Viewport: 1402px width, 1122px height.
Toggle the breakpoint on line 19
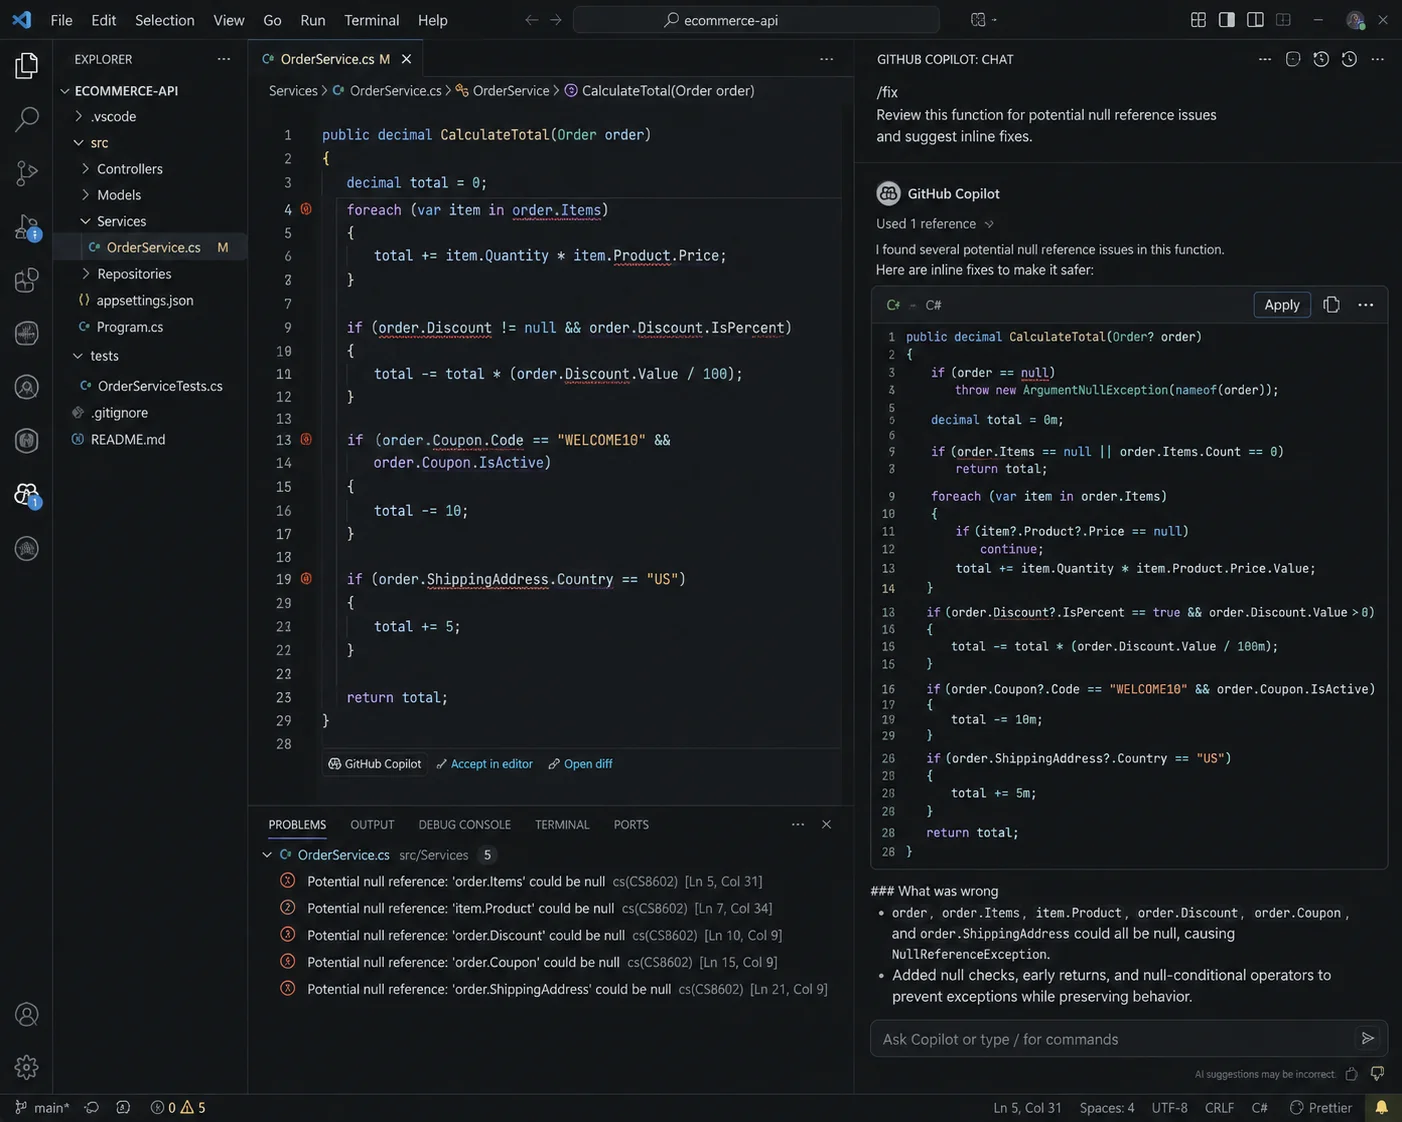click(x=306, y=579)
